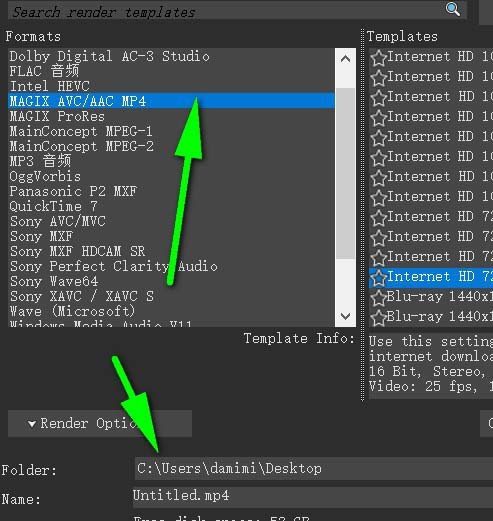The image size is (493, 521).
Task: Click star on the topmost Internet HD template
Action: pyautogui.click(x=378, y=58)
